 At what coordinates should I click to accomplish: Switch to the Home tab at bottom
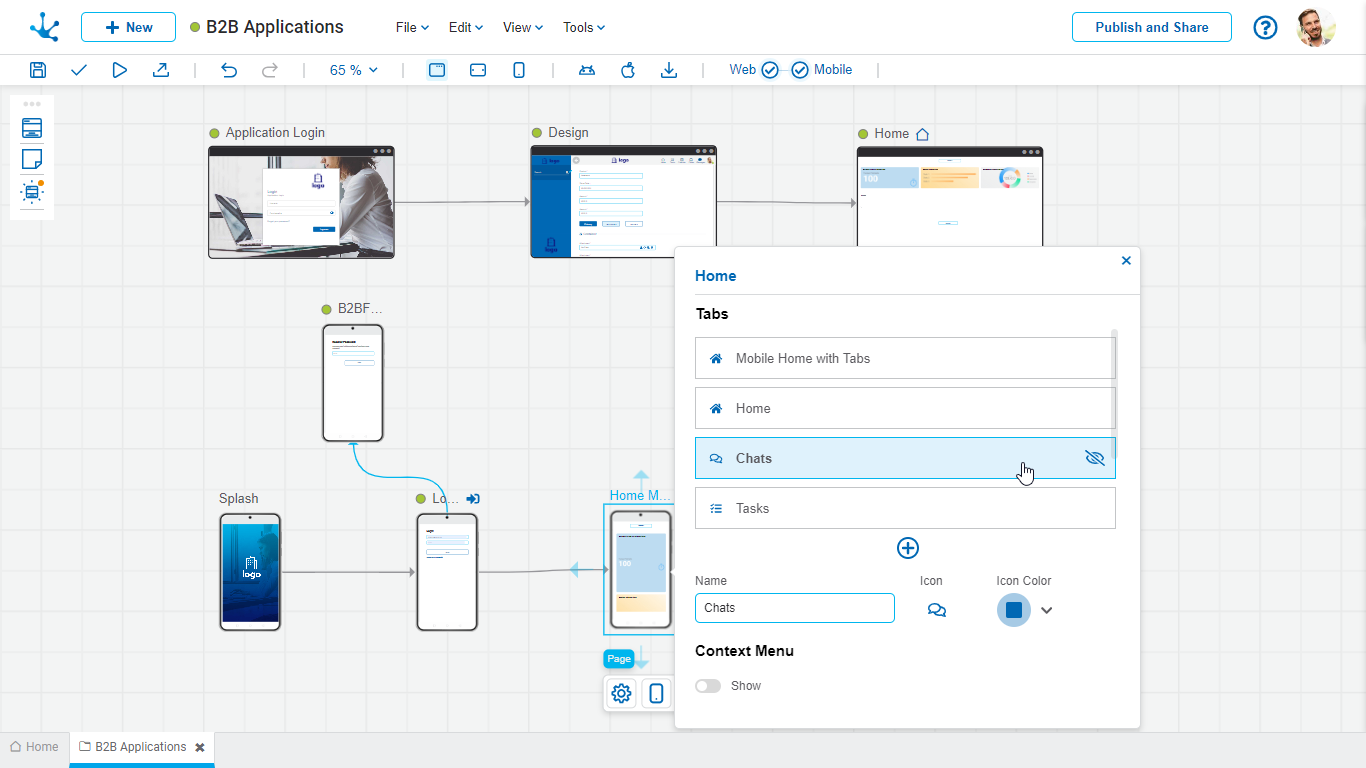tap(34, 747)
